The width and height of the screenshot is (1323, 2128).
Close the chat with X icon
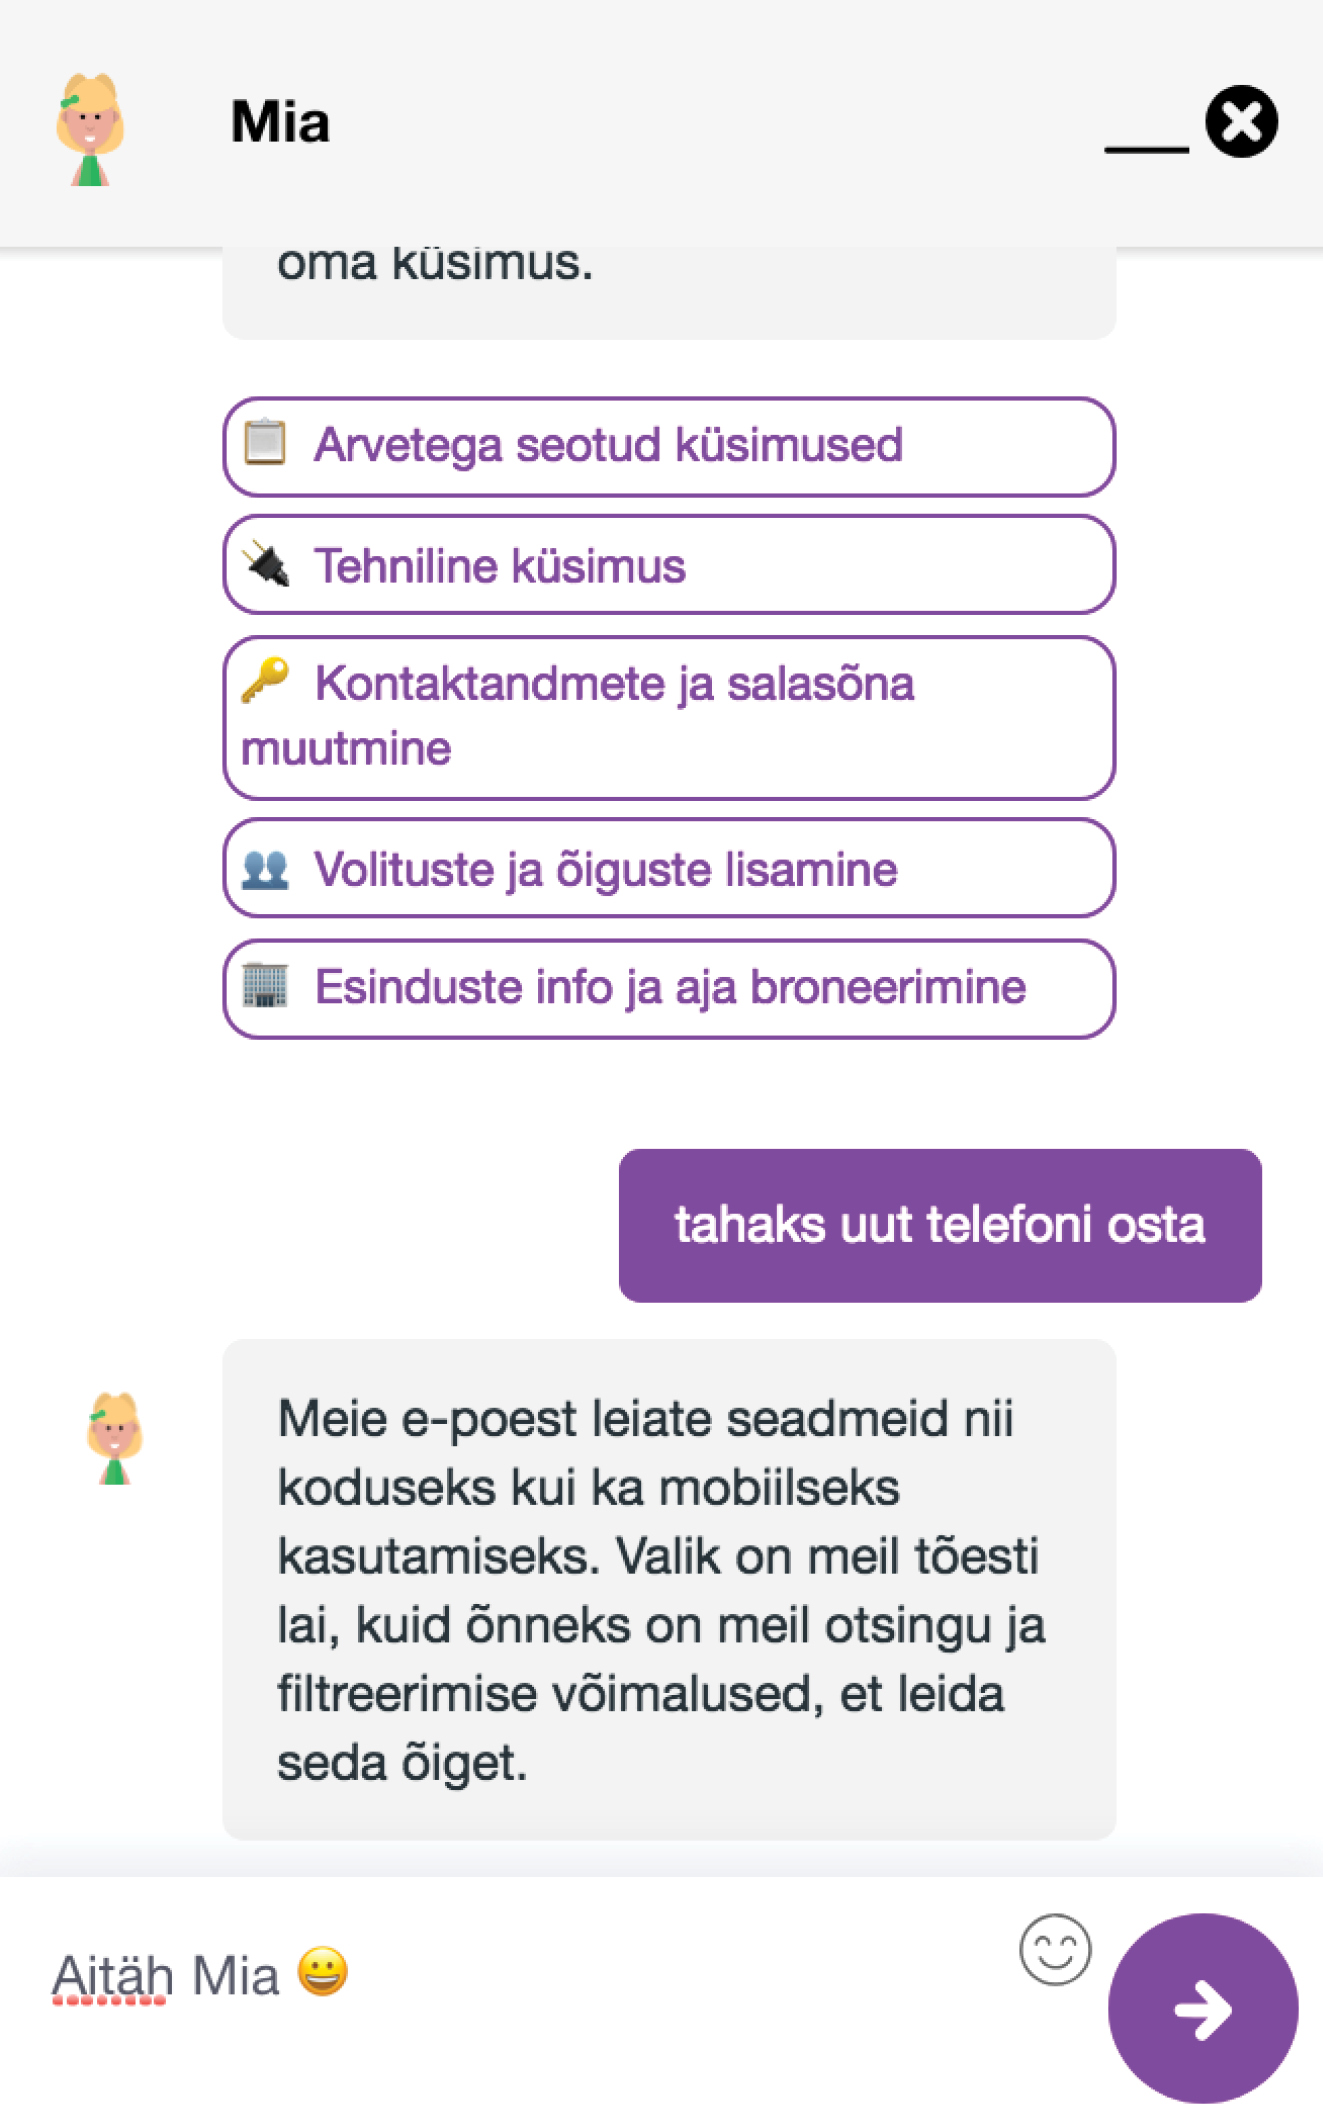coord(1241,122)
